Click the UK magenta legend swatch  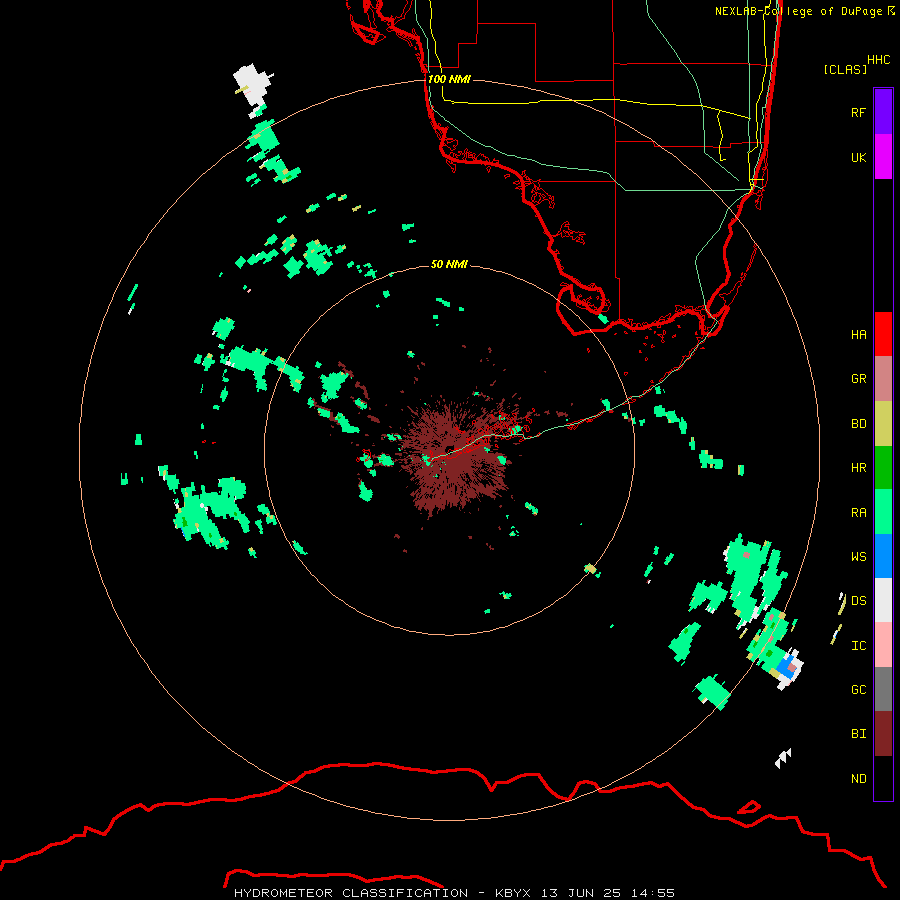point(883,157)
